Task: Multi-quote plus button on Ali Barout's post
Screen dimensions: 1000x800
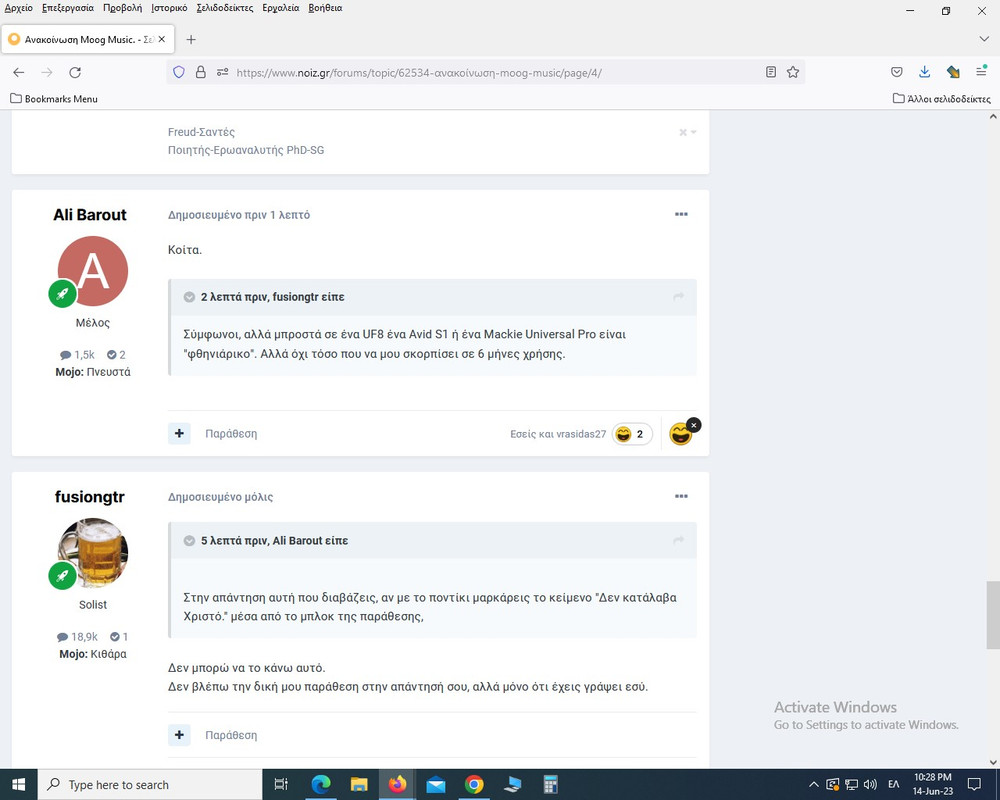Action: 179,434
